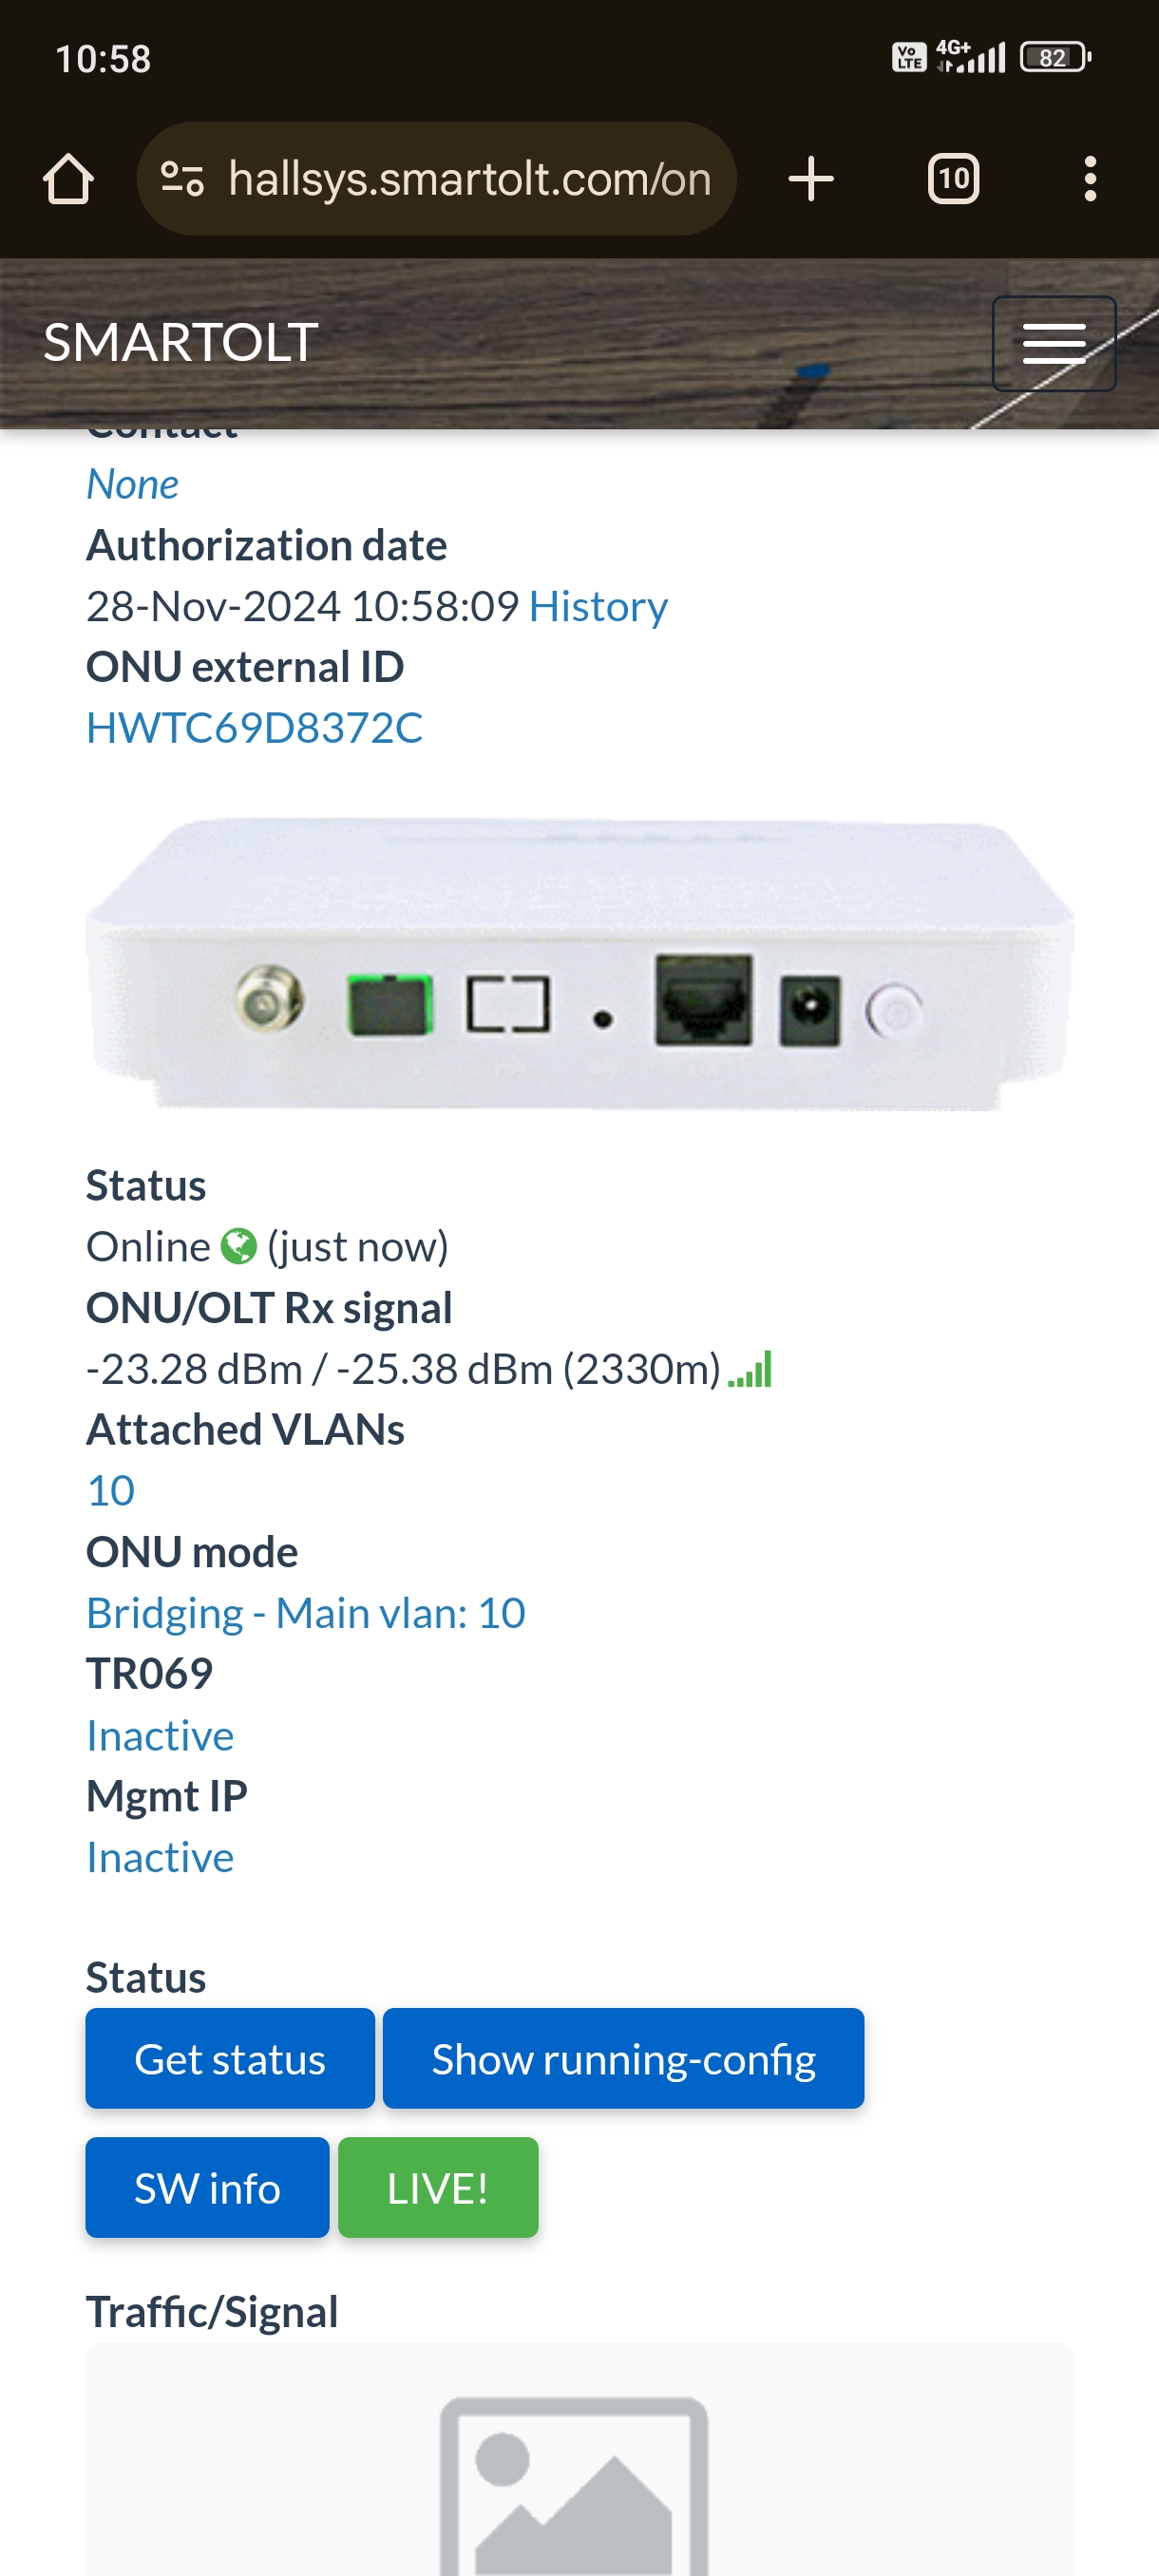Click the green online status globe icon
1159x2576 pixels.
pos(239,1246)
